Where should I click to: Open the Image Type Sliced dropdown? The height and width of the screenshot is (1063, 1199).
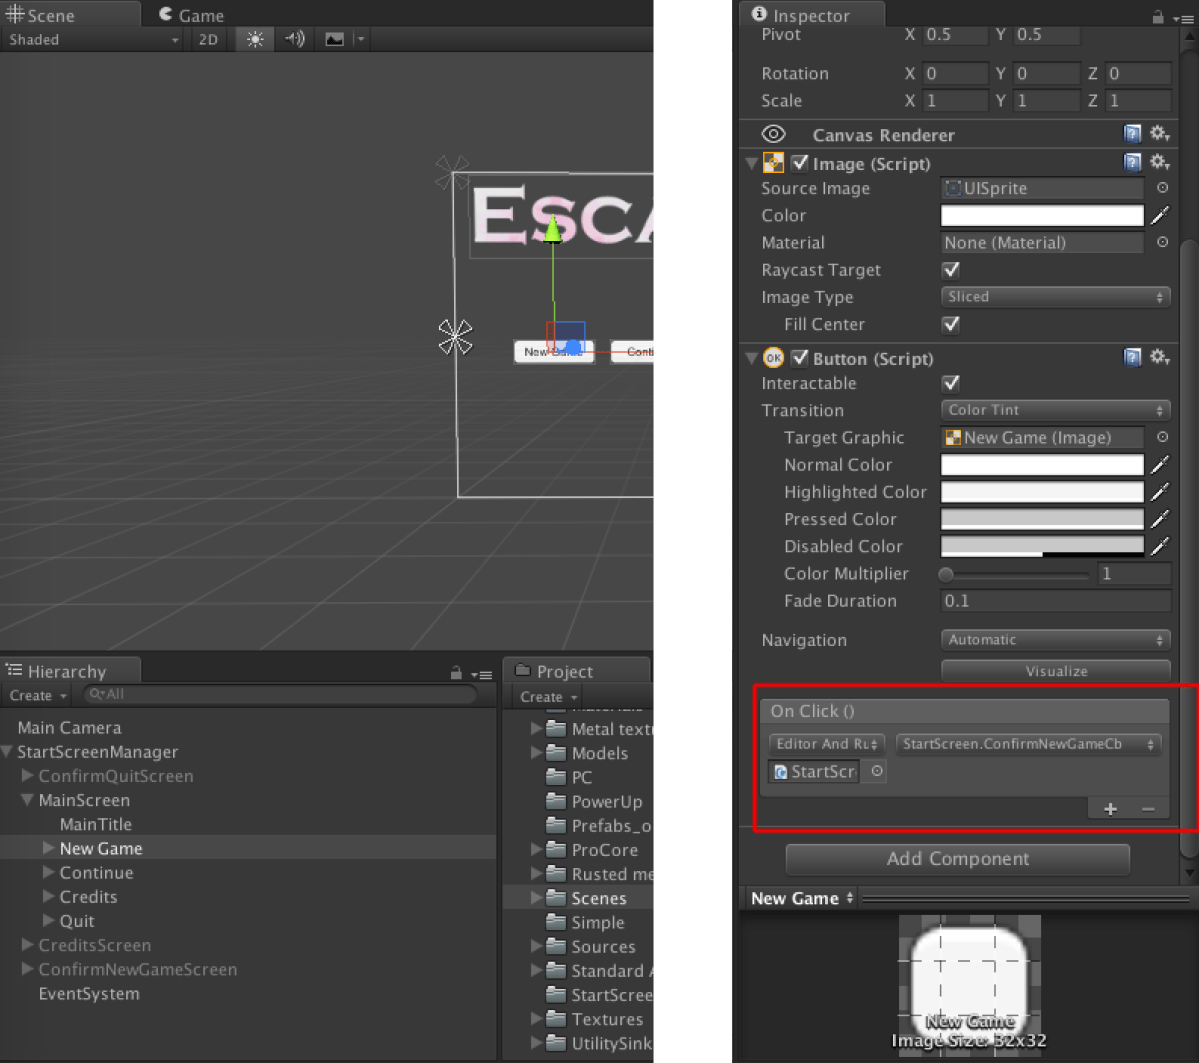[x=1055, y=297]
